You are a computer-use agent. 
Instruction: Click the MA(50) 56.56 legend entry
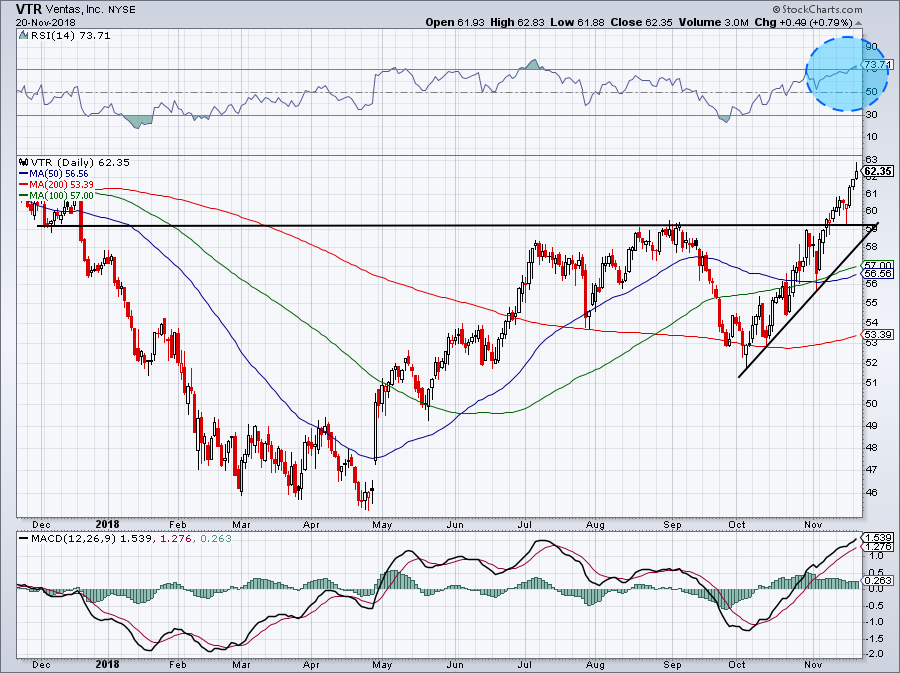click(53, 173)
